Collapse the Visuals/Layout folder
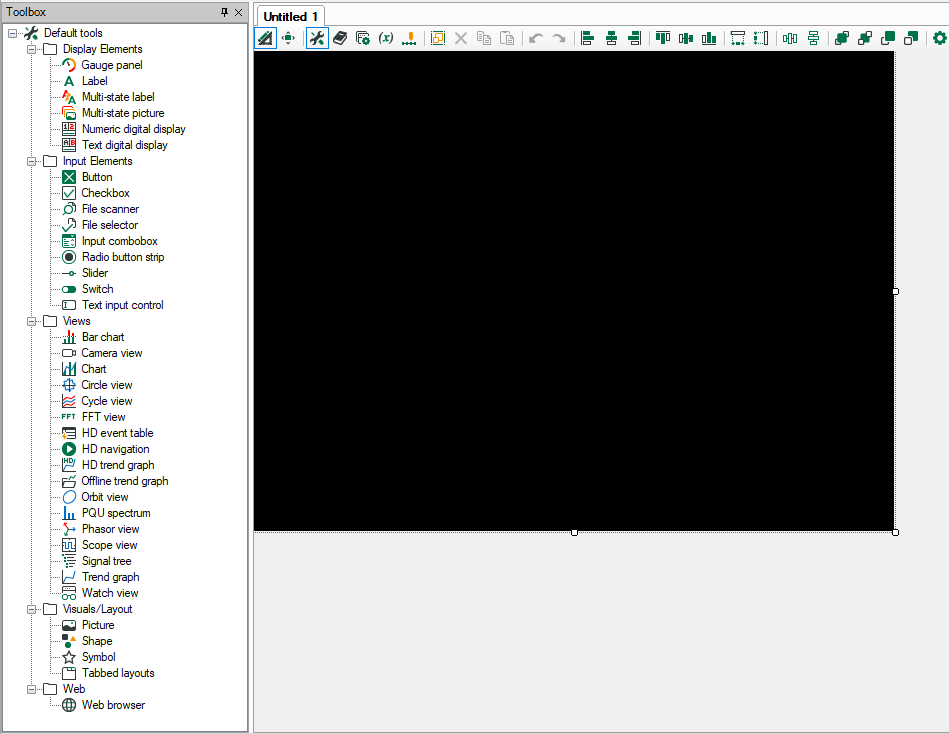This screenshot has width=949, height=734. (31, 609)
